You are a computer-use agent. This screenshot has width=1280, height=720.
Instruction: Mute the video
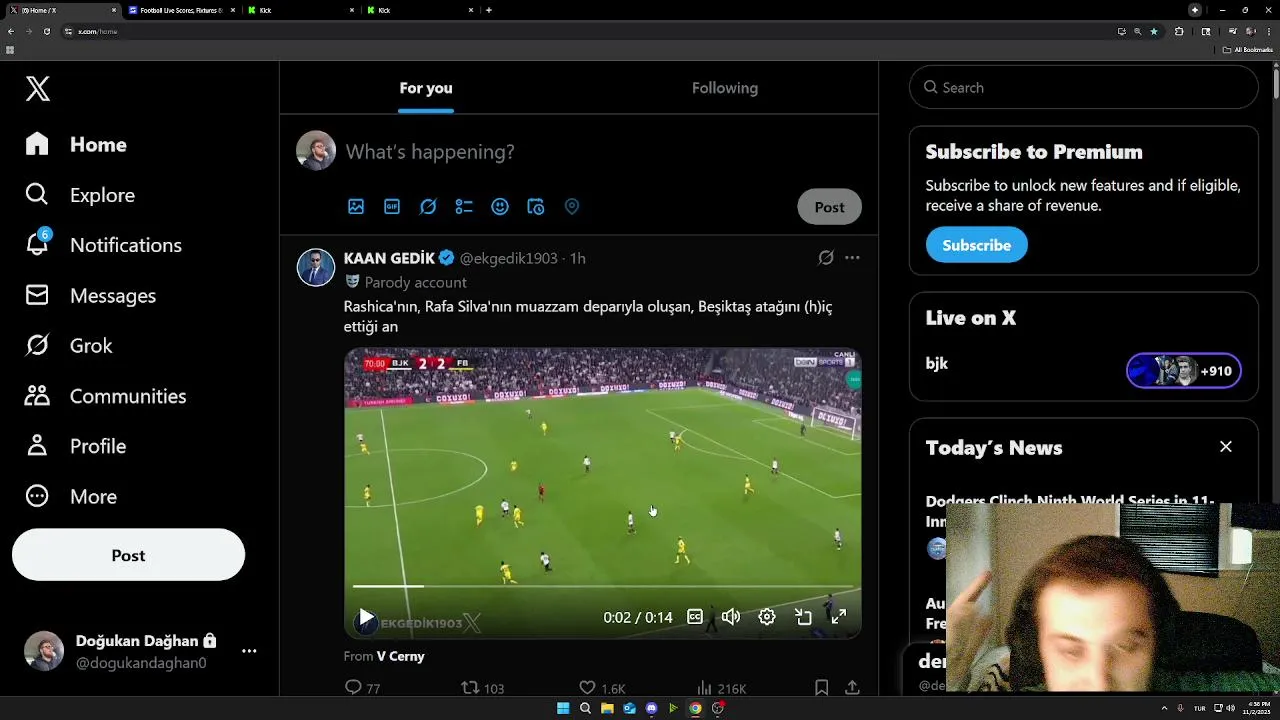tap(731, 617)
